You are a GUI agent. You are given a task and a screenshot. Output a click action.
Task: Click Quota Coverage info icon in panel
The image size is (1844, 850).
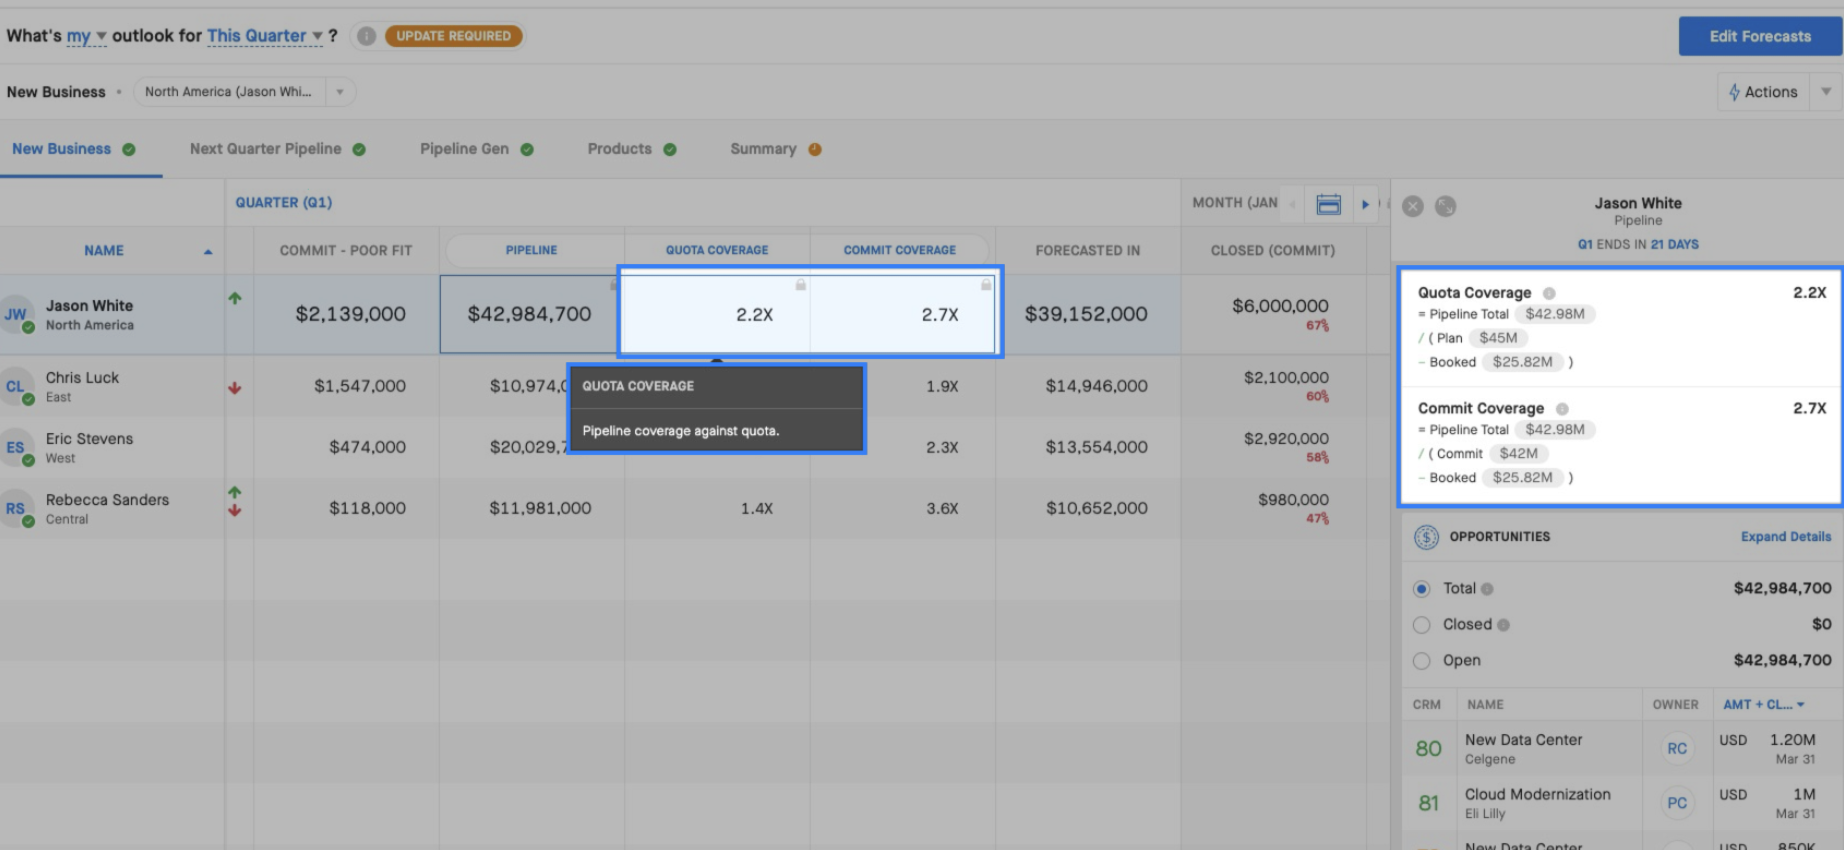[x=1549, y=293]
